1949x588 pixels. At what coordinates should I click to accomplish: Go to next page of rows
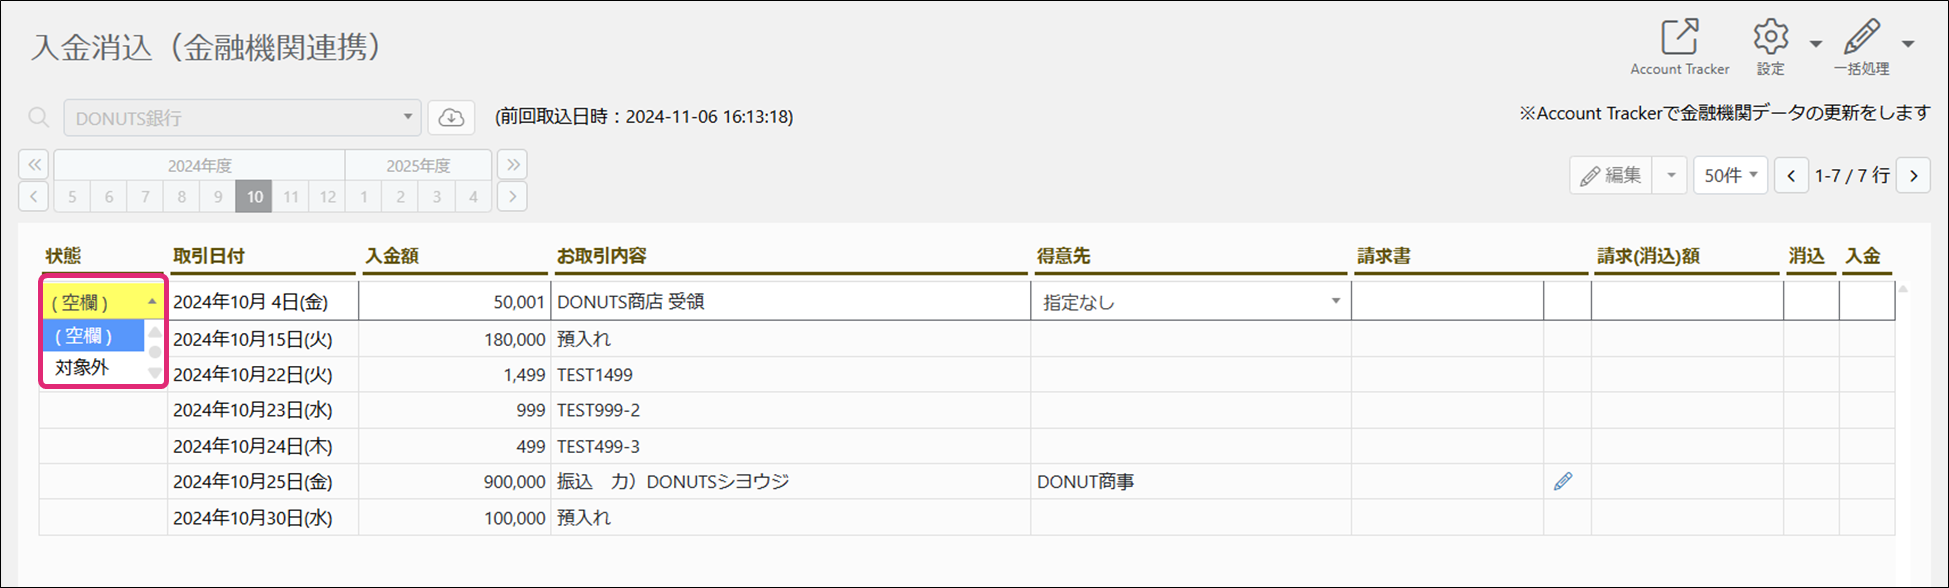(1913, 176)
